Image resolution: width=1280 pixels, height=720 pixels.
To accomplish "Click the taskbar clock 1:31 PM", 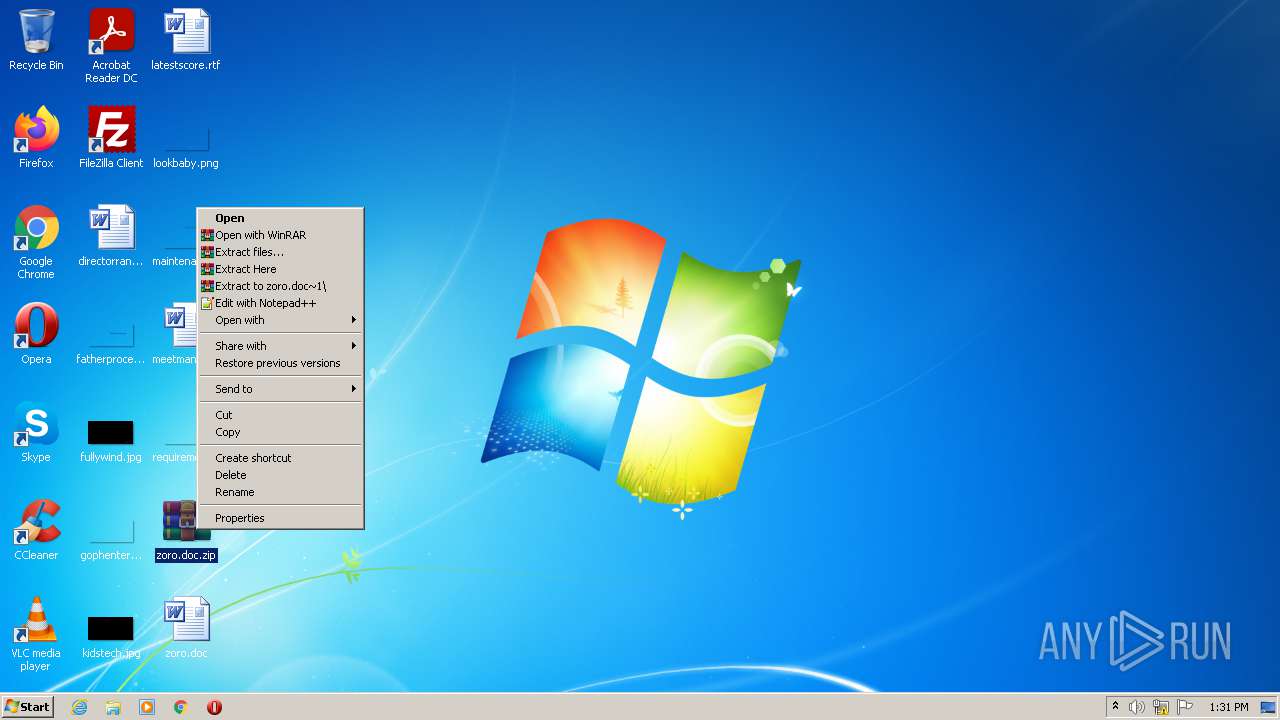I will (x=1228, y=707).
